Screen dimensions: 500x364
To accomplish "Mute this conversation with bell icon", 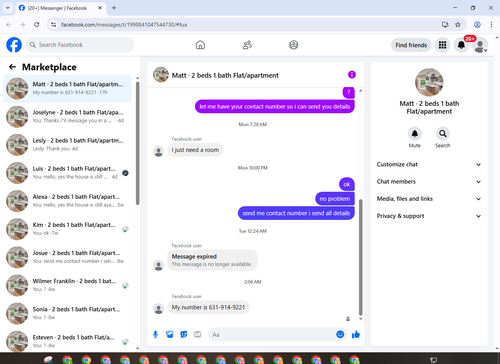I will tap(415, 134).
